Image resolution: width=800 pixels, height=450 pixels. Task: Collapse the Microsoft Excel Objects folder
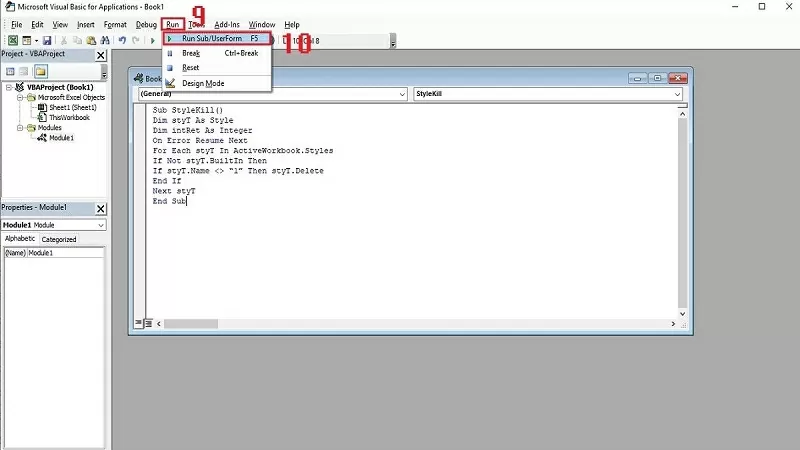20,97
